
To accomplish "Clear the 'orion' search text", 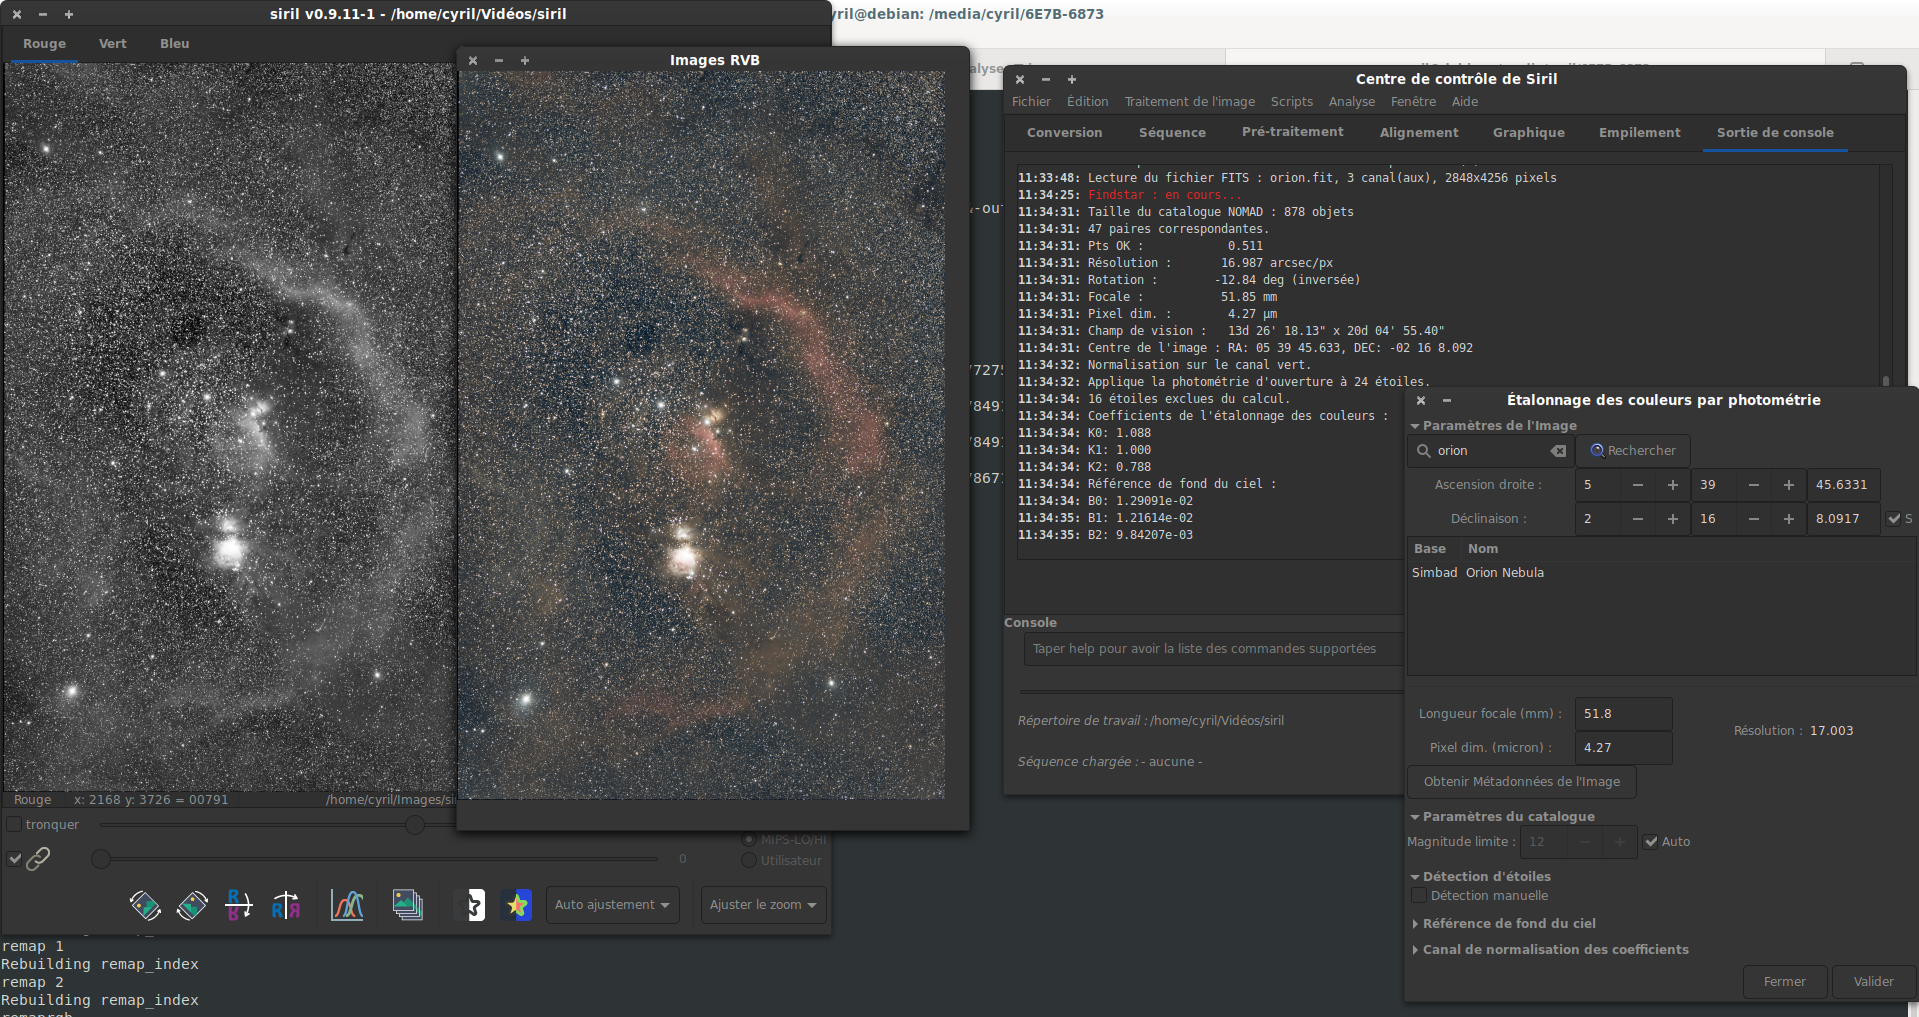I will pos(1558,451).
